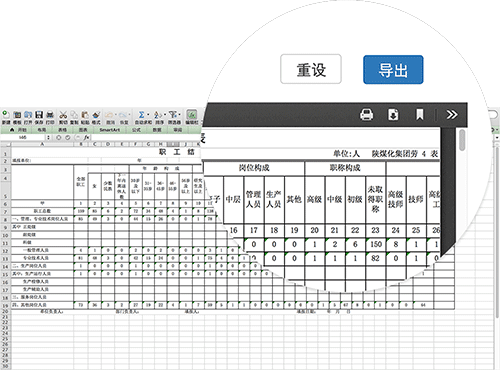Click the printer icon in dark toolbar
500x370 pixels.
pyautogui.click(x=367, y=114)
